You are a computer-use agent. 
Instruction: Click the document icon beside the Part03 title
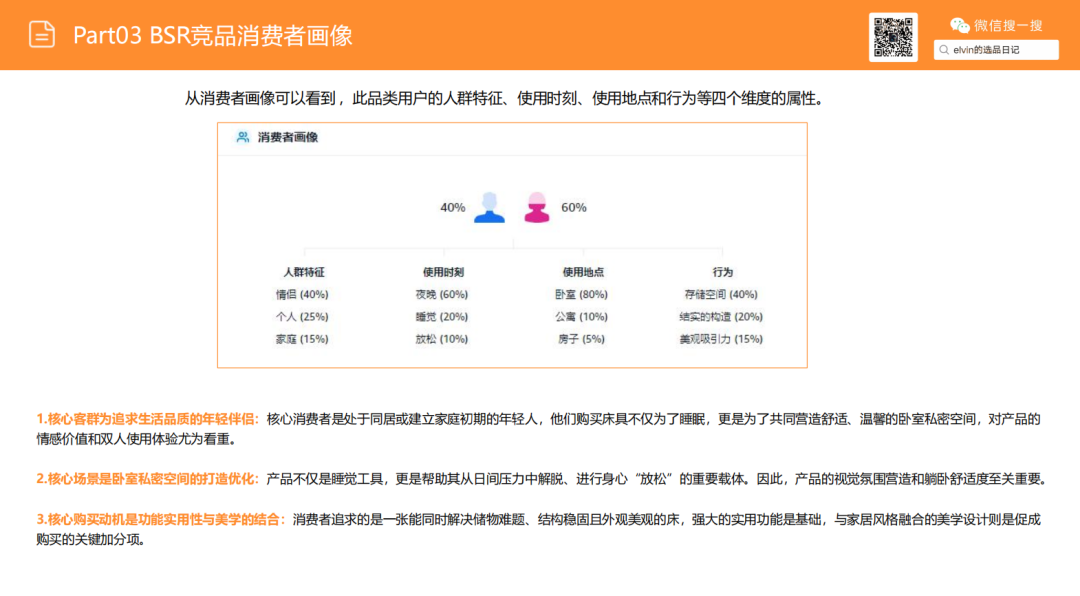point(41,35)
